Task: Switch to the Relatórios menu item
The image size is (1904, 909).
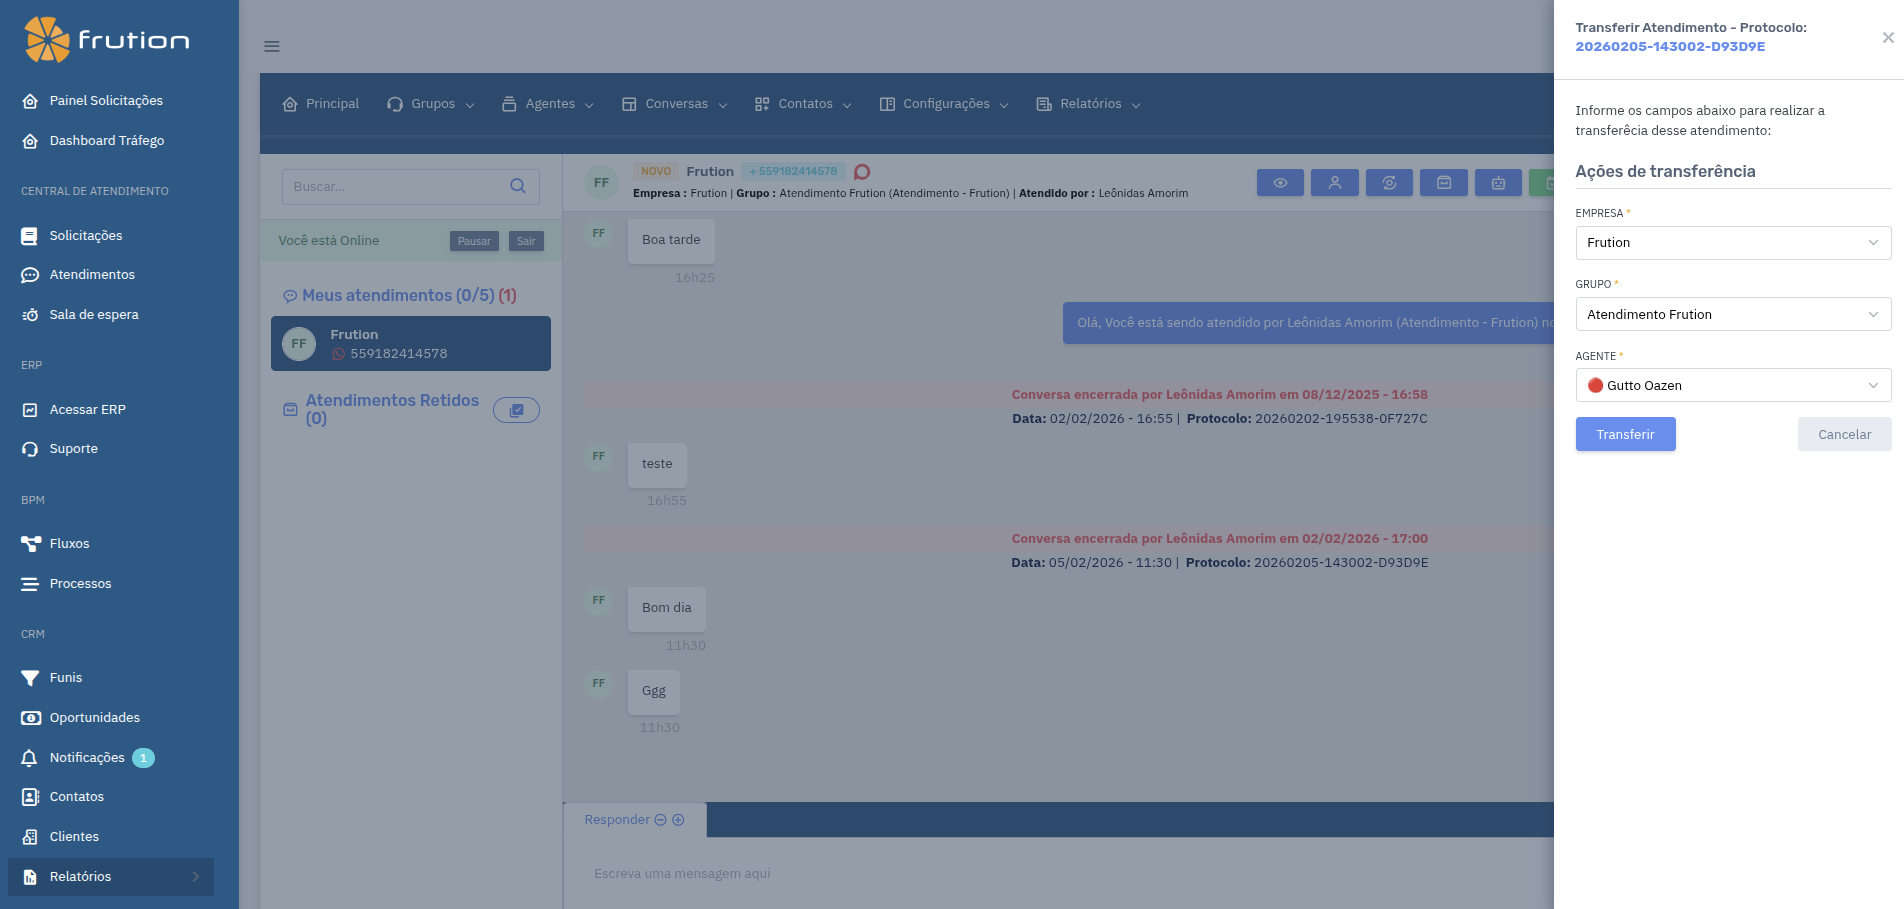Action: tap(1087, 103)
